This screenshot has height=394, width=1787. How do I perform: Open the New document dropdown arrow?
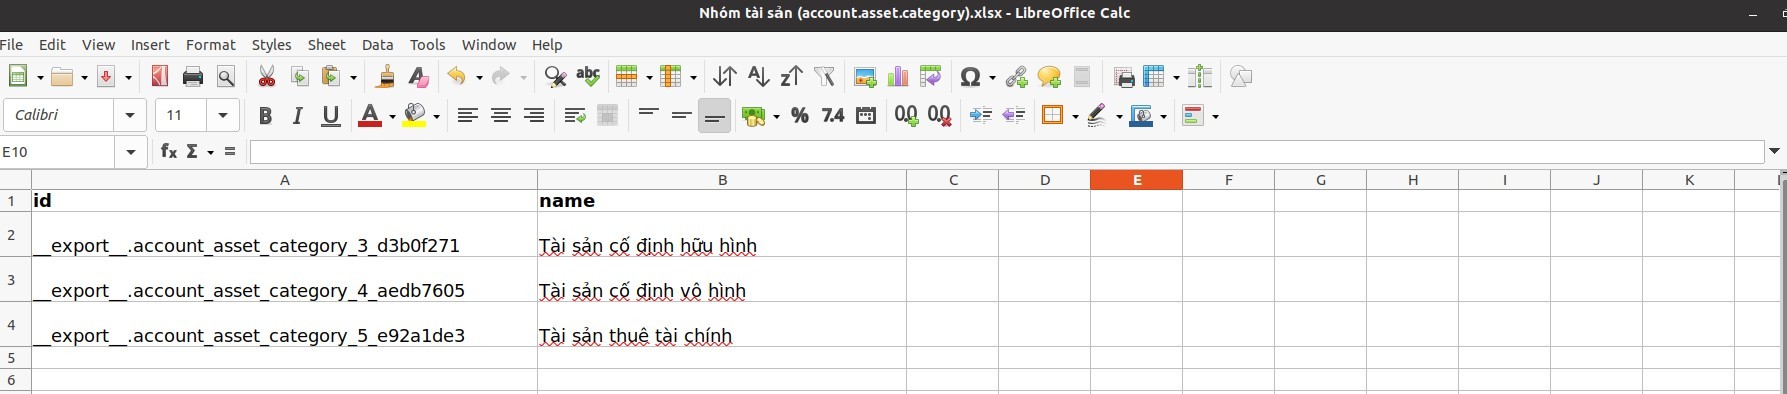pyautogui.click(x=39, y=77)
